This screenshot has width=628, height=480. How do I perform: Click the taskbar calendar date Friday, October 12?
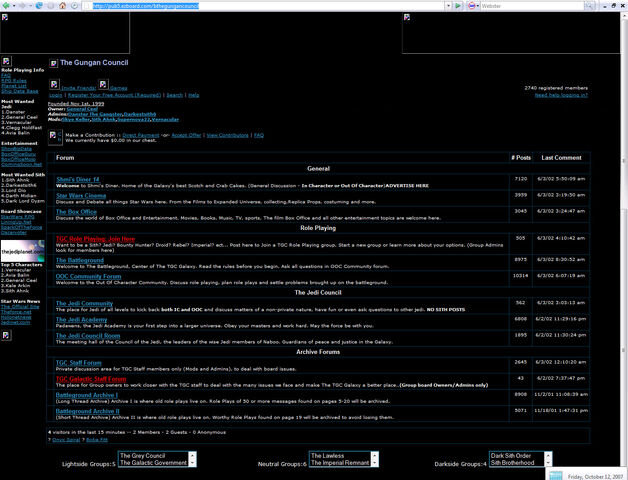tap(595, 476)
